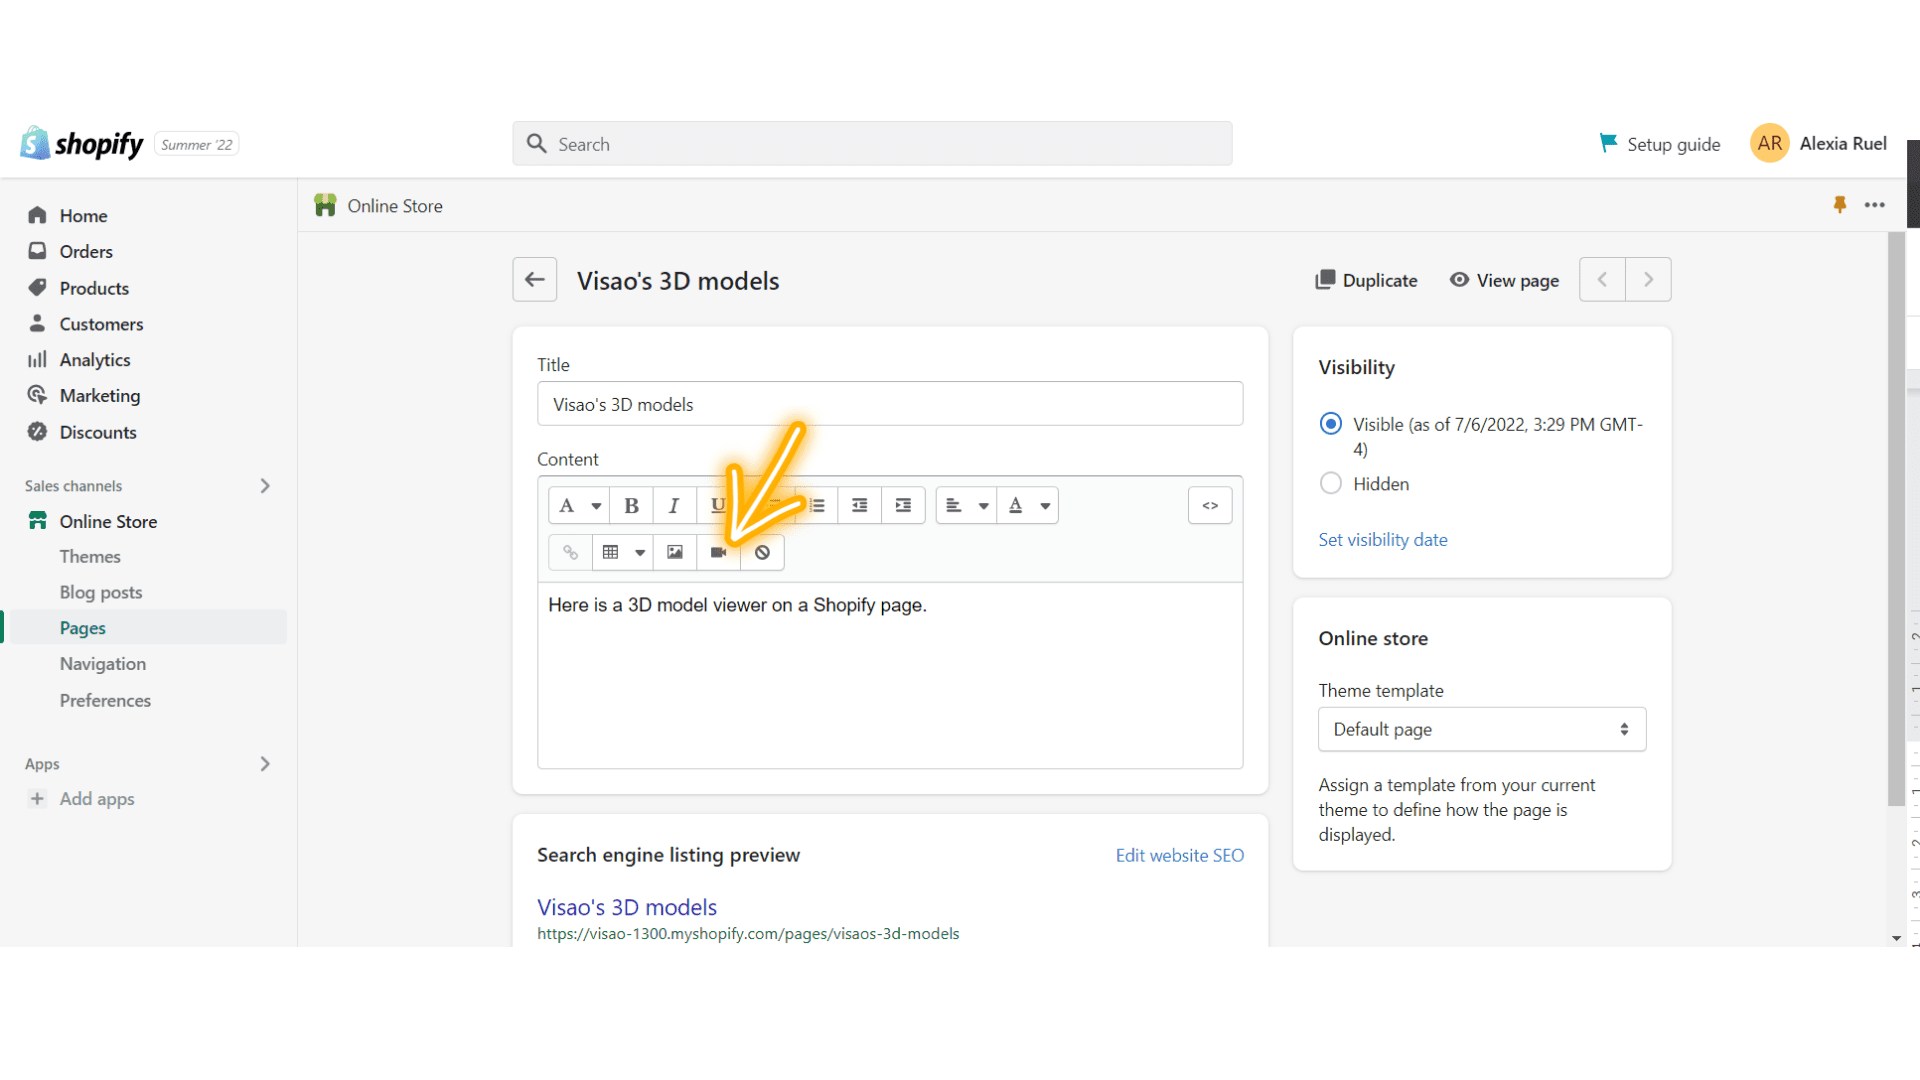Viewport: 1920px width, 1080px height.
Task: Open the text formatting A dropdown
Action: [x=579, y=506]
